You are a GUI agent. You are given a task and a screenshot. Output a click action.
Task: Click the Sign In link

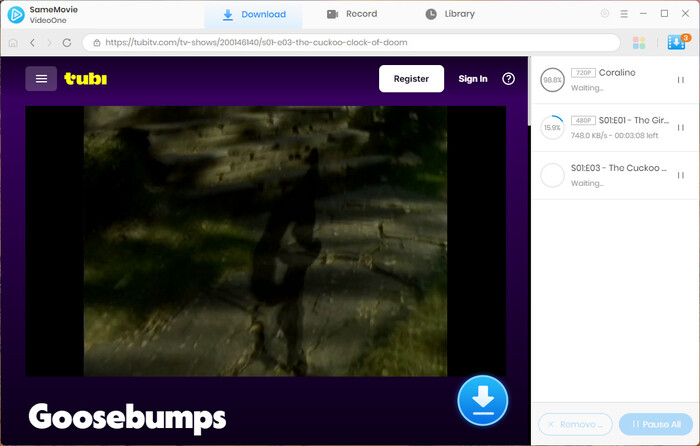coord(473,79)
